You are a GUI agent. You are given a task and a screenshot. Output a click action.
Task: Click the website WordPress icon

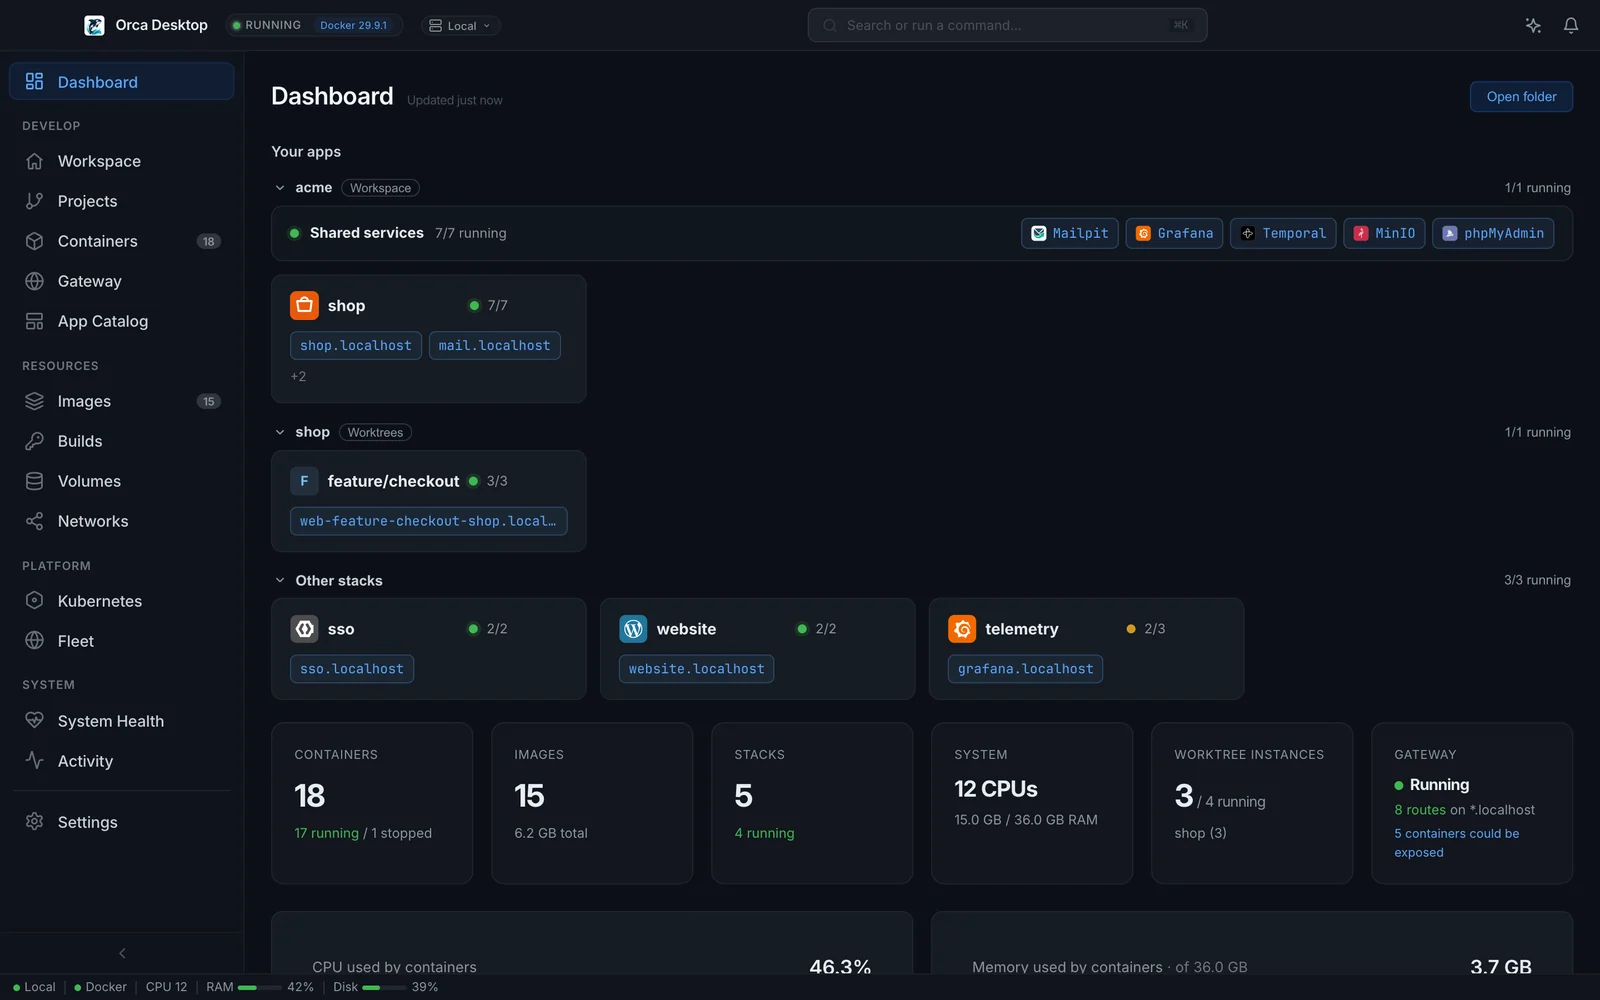(633, 629)
